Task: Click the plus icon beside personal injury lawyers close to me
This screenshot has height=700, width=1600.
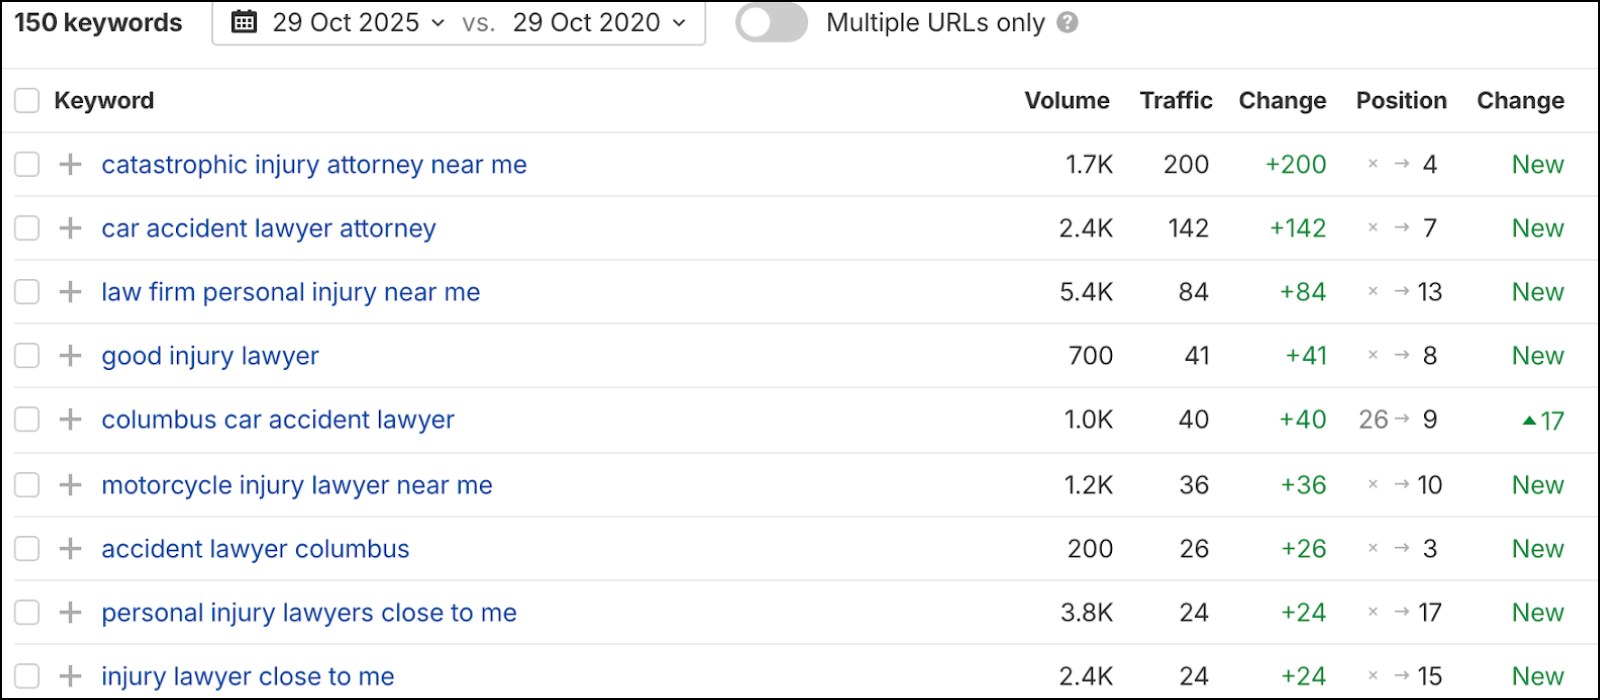Action: 69,612
